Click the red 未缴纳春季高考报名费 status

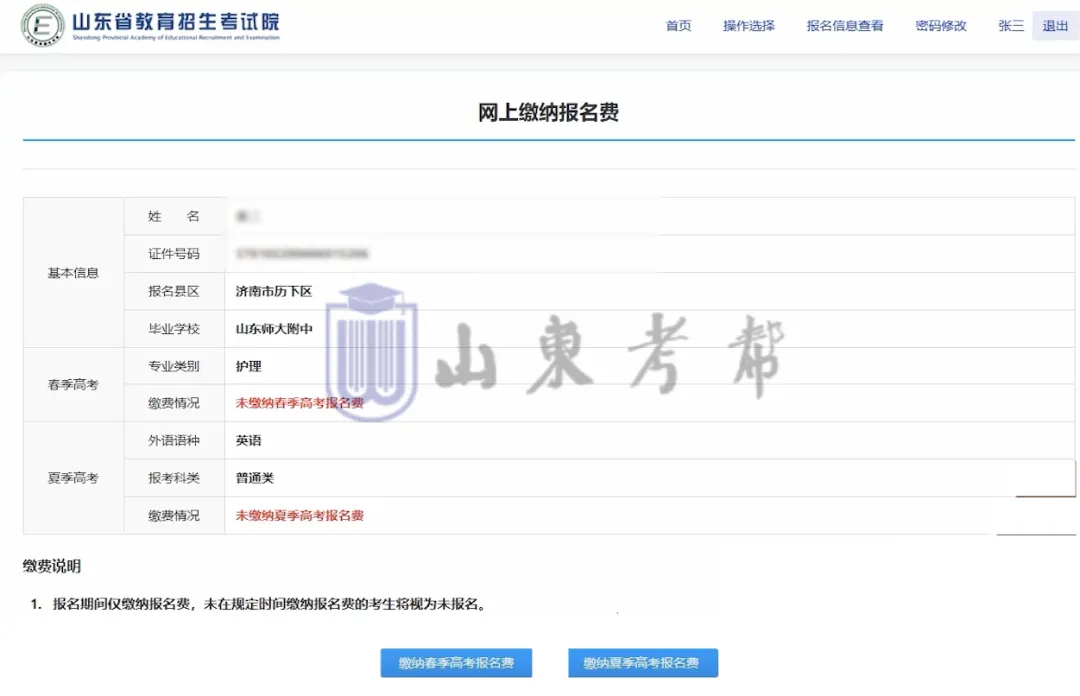299,403
